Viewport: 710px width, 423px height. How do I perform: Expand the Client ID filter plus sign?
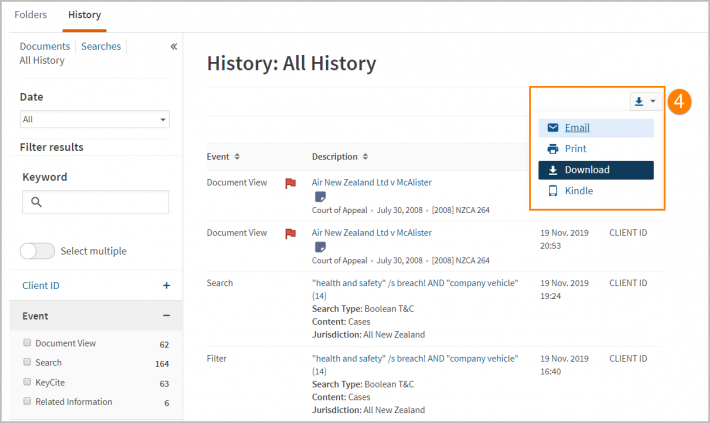pos(166,286)
